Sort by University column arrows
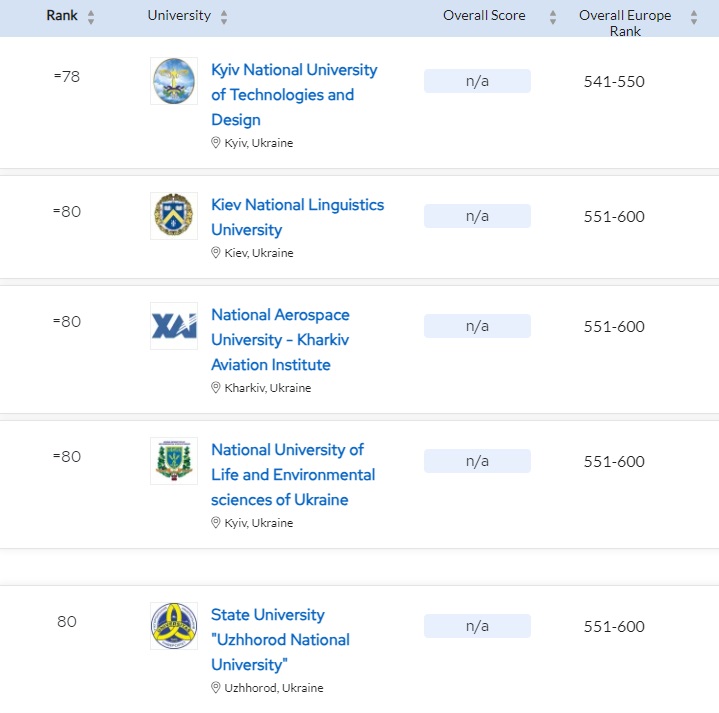The image size is (719, 713). pyautogui.click(x=224, y=17)
